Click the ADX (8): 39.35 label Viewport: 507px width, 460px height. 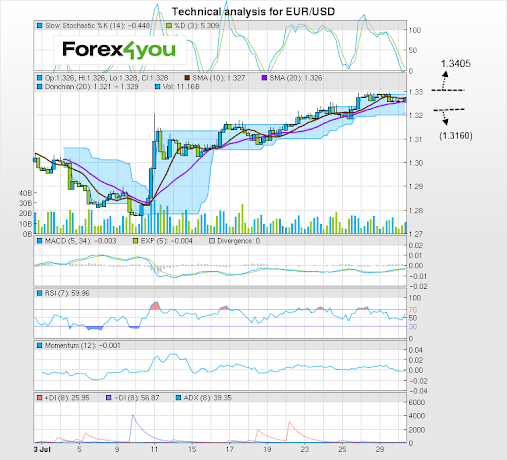click(x=207, y=398)
